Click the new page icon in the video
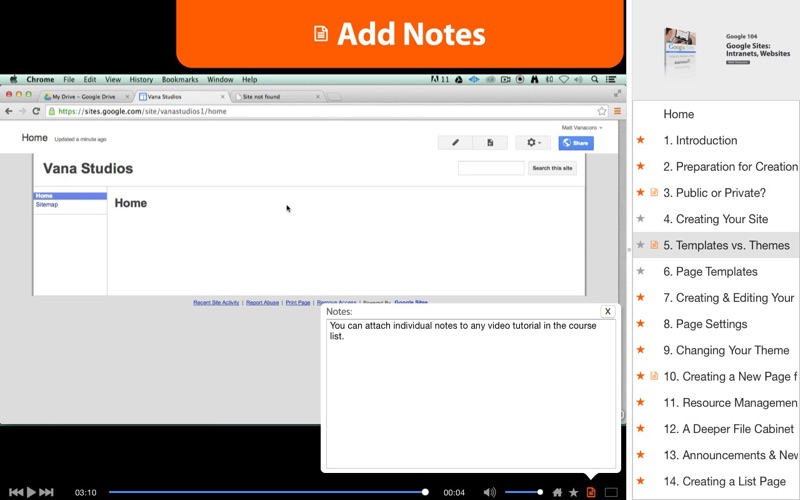The height and width of the screenshot is (500, 800). coord(490,142)
